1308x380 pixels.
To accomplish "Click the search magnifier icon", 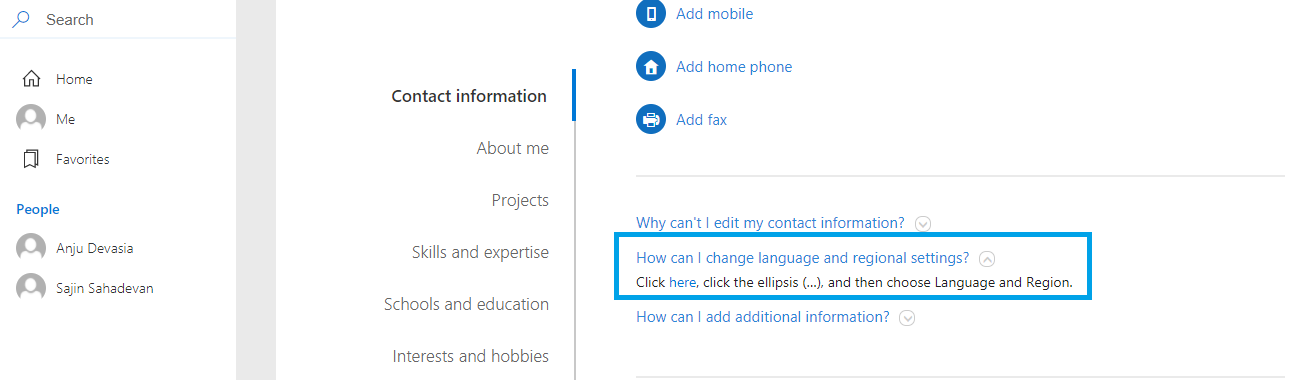I will [21, 19].
